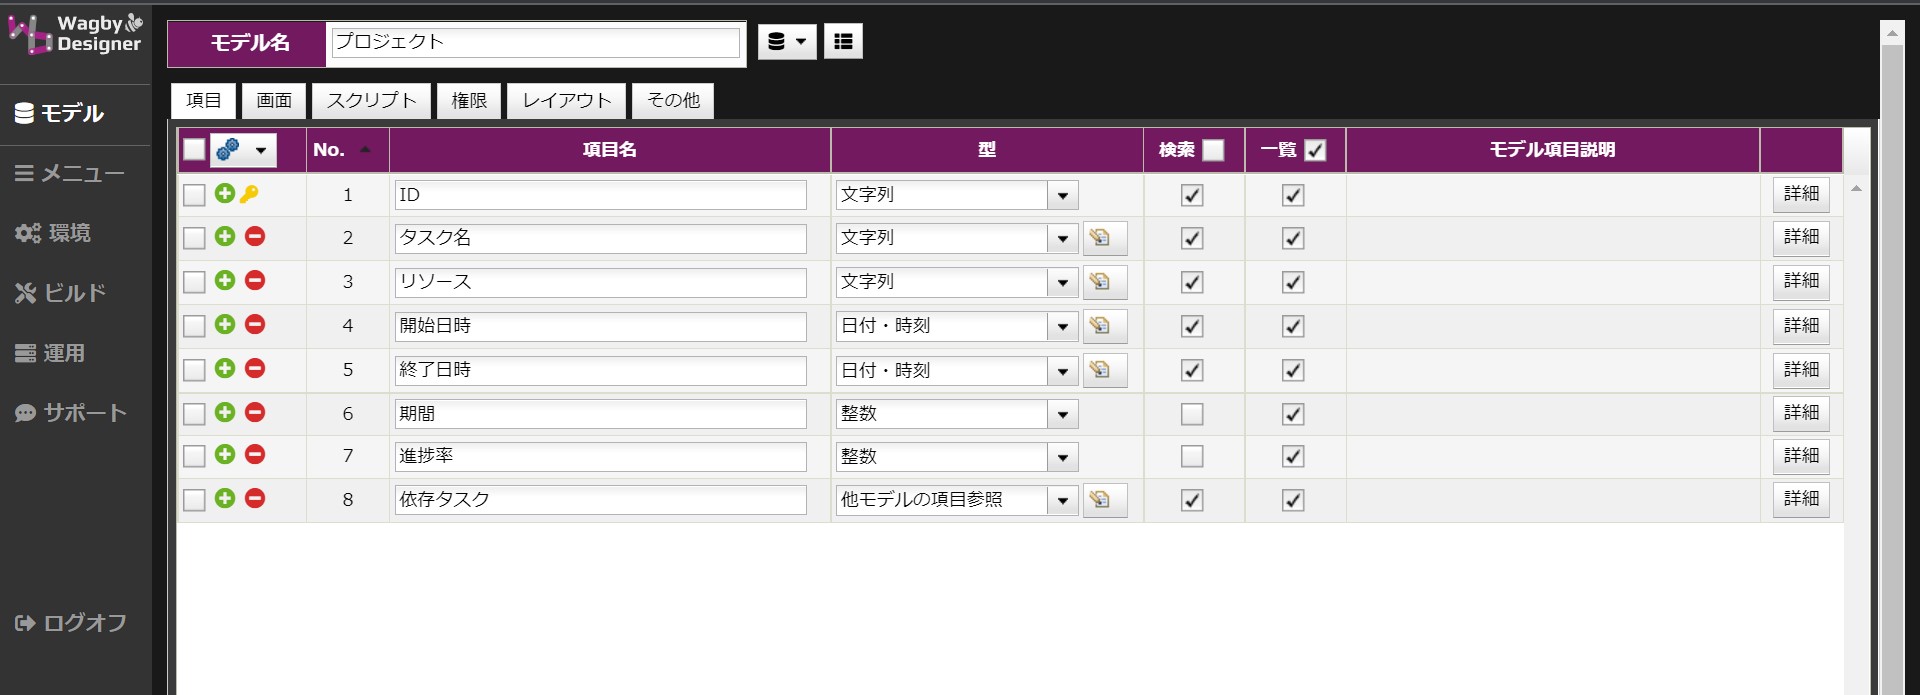
Task: Delete the タスク名 row
Action: [255, 236]
